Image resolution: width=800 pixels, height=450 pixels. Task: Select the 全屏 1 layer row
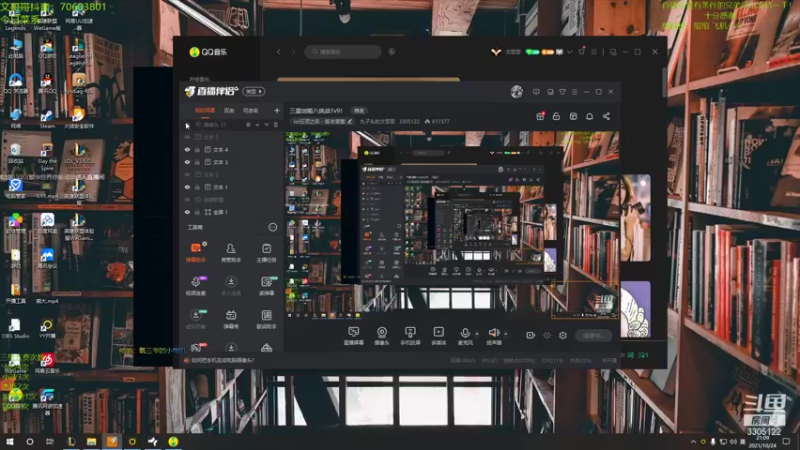pos(232,212)
